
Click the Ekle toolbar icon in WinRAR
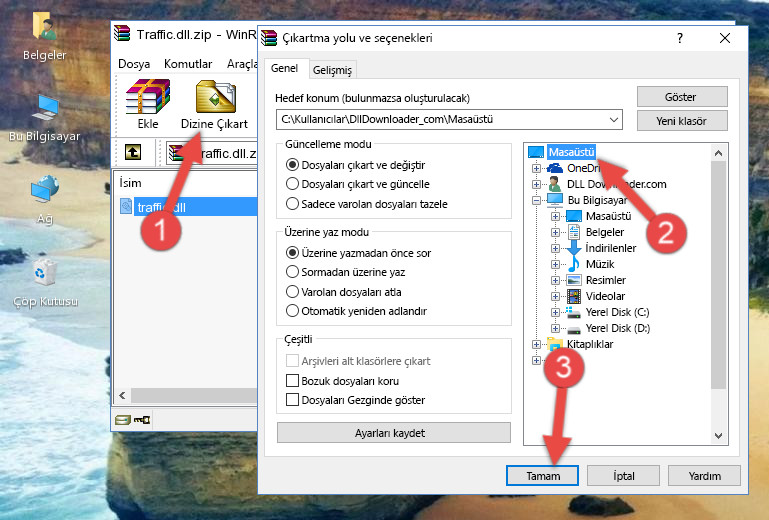(x=148, y=104)
